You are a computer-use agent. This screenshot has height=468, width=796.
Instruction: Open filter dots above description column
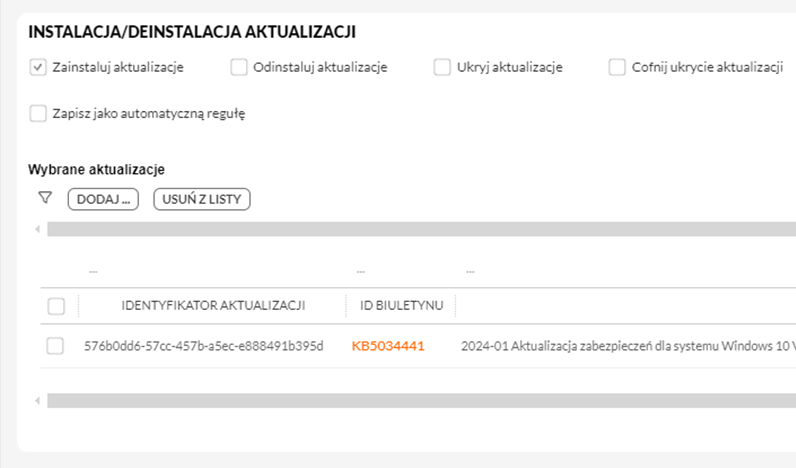(x=471, y=272)
